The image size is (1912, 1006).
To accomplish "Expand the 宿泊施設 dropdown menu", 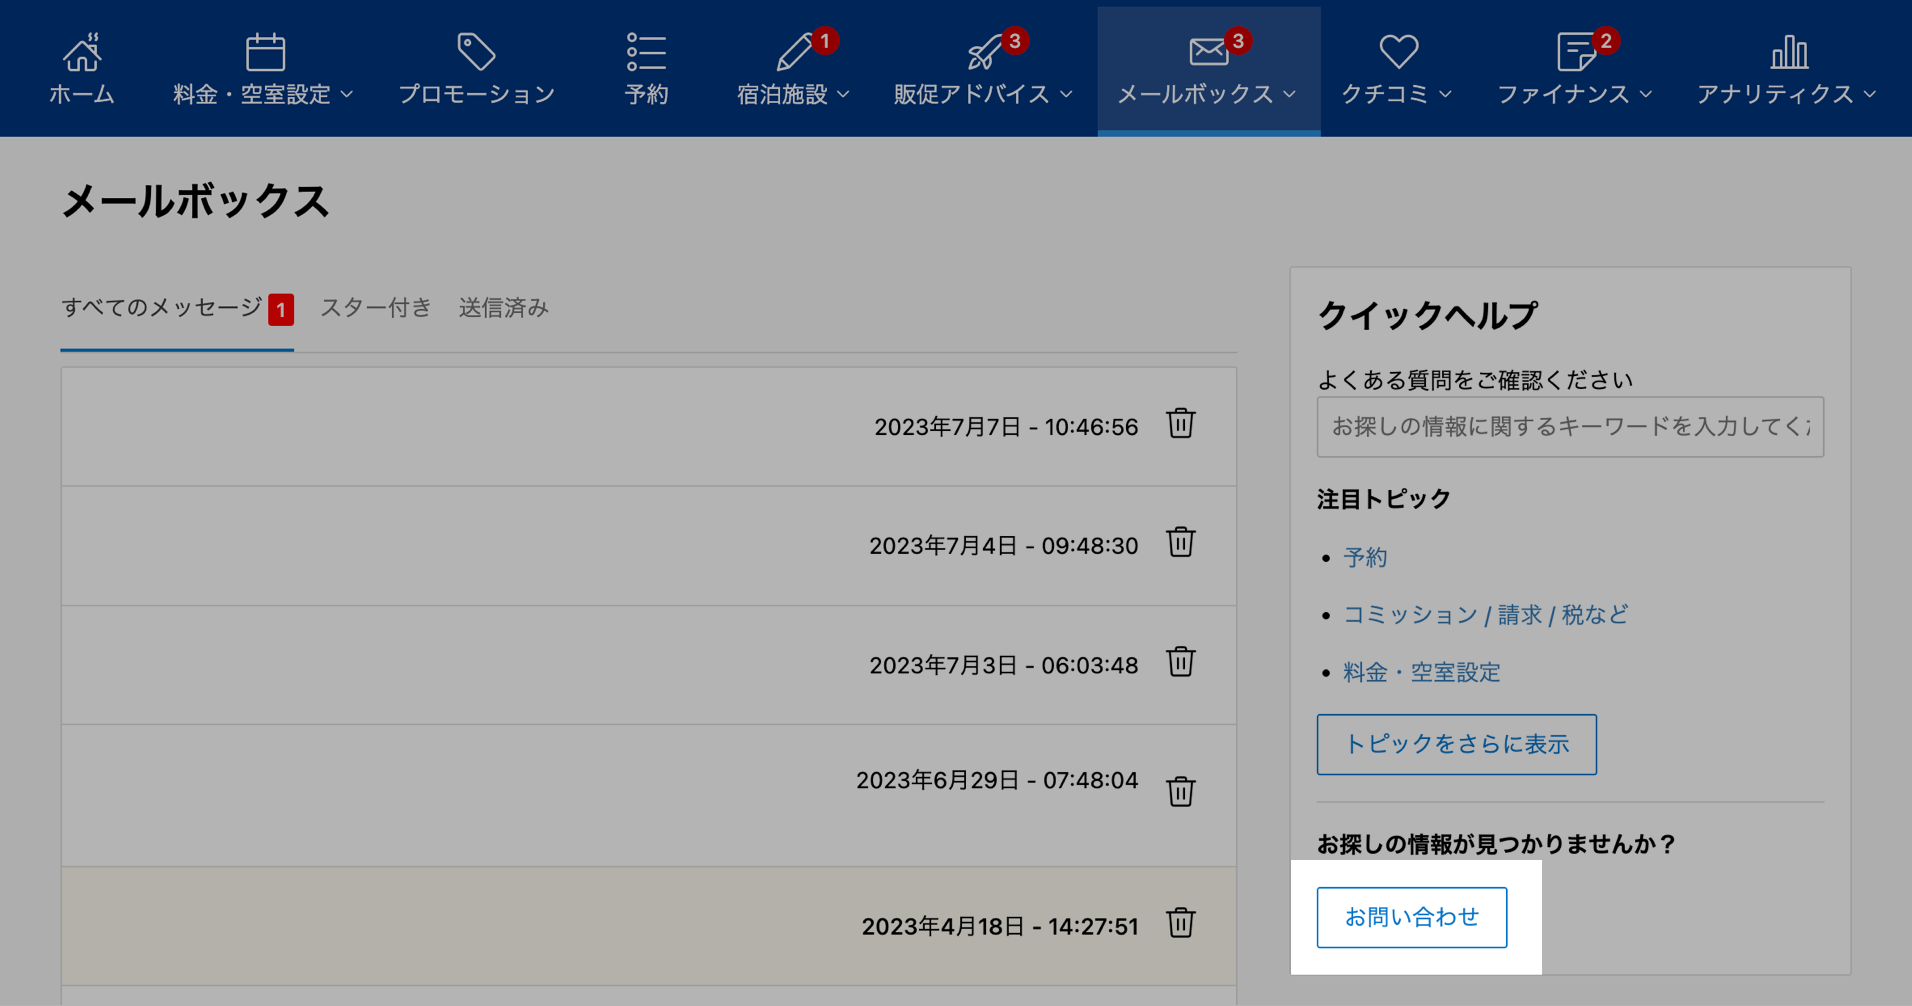I will point(793,94).
